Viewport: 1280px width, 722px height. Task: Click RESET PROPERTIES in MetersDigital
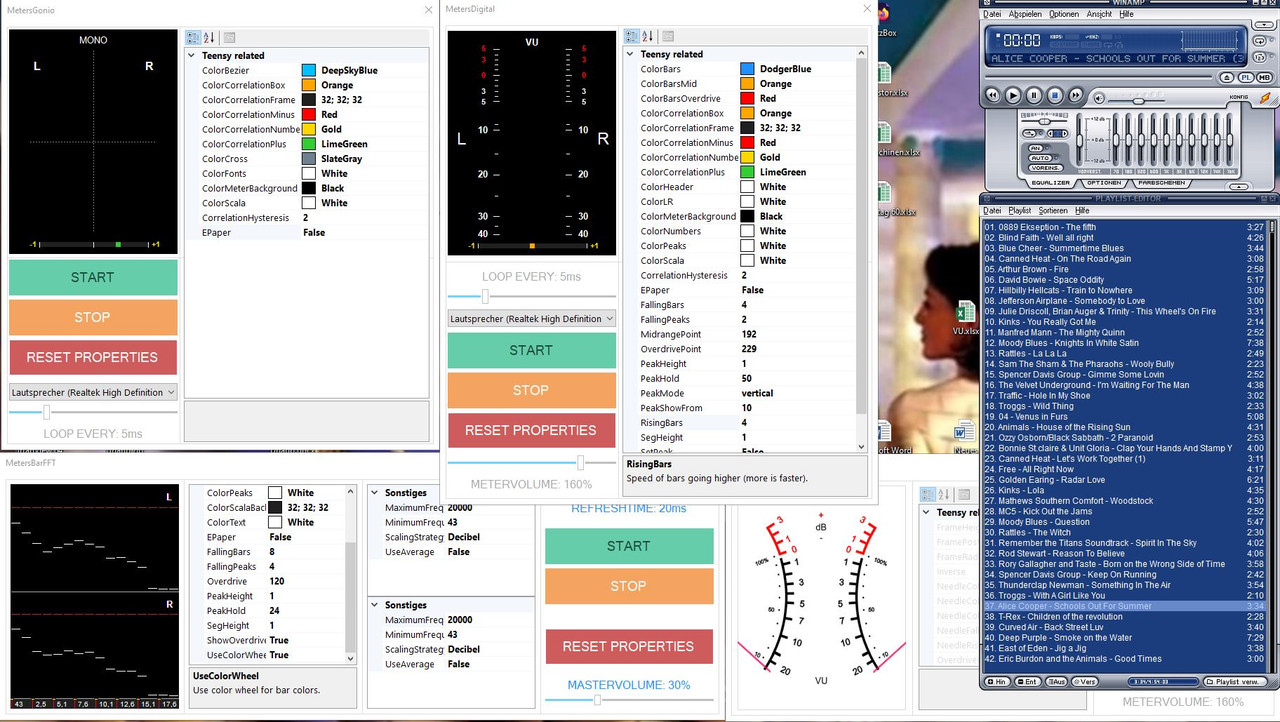tap(531, 430)
